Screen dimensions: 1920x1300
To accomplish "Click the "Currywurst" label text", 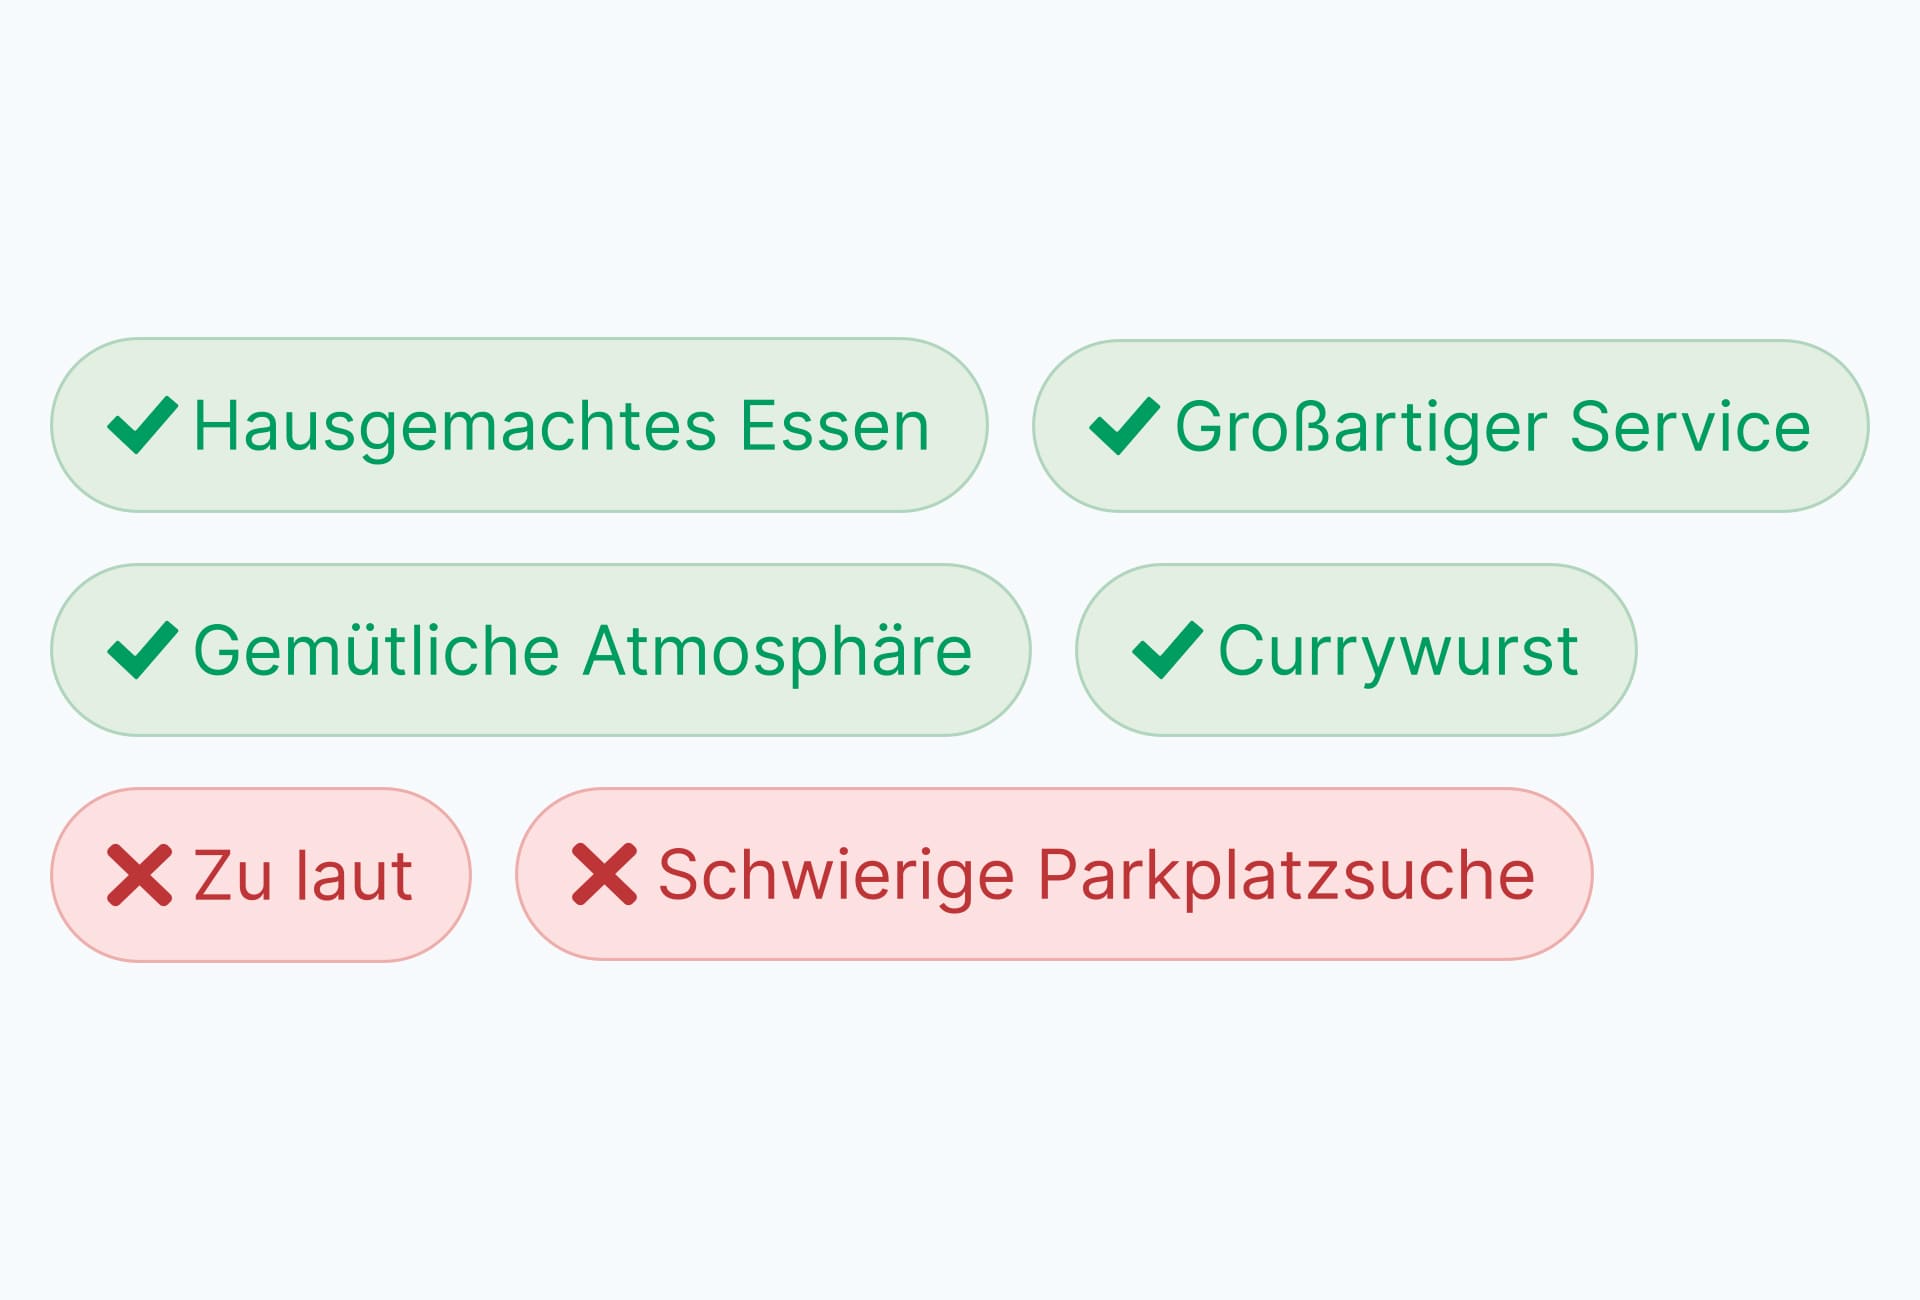I will (x=1398, y=652).
